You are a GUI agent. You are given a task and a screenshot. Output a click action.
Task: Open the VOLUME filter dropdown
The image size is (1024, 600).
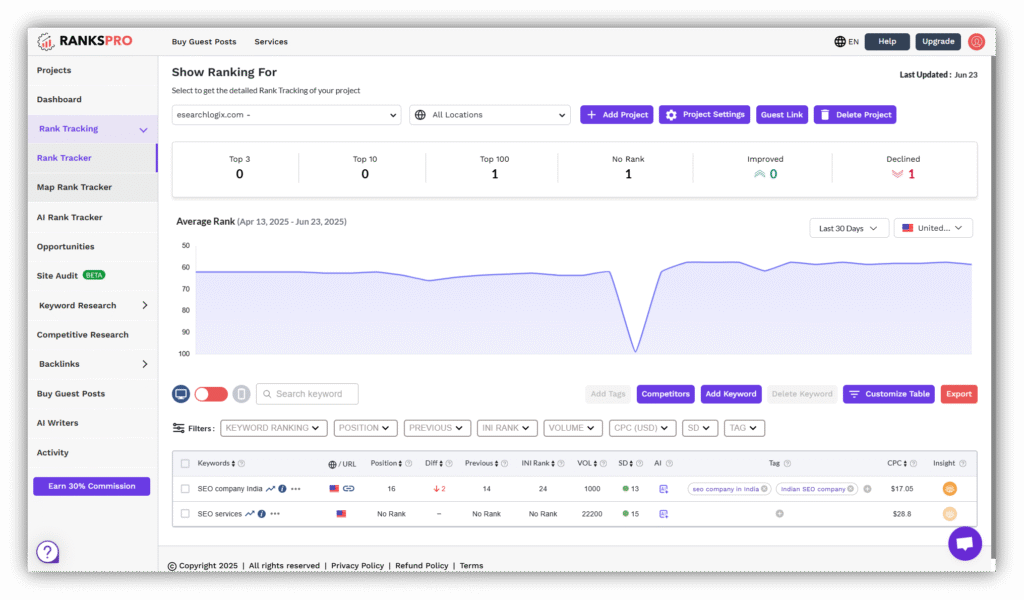coord(571,428)
